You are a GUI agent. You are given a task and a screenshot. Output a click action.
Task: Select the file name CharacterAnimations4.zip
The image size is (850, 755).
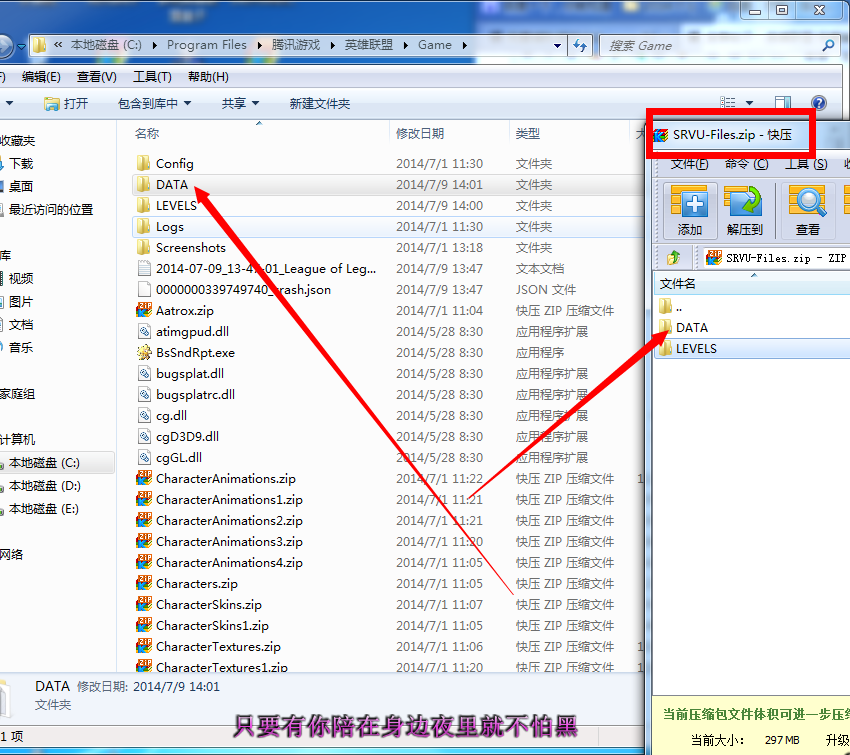229,563
